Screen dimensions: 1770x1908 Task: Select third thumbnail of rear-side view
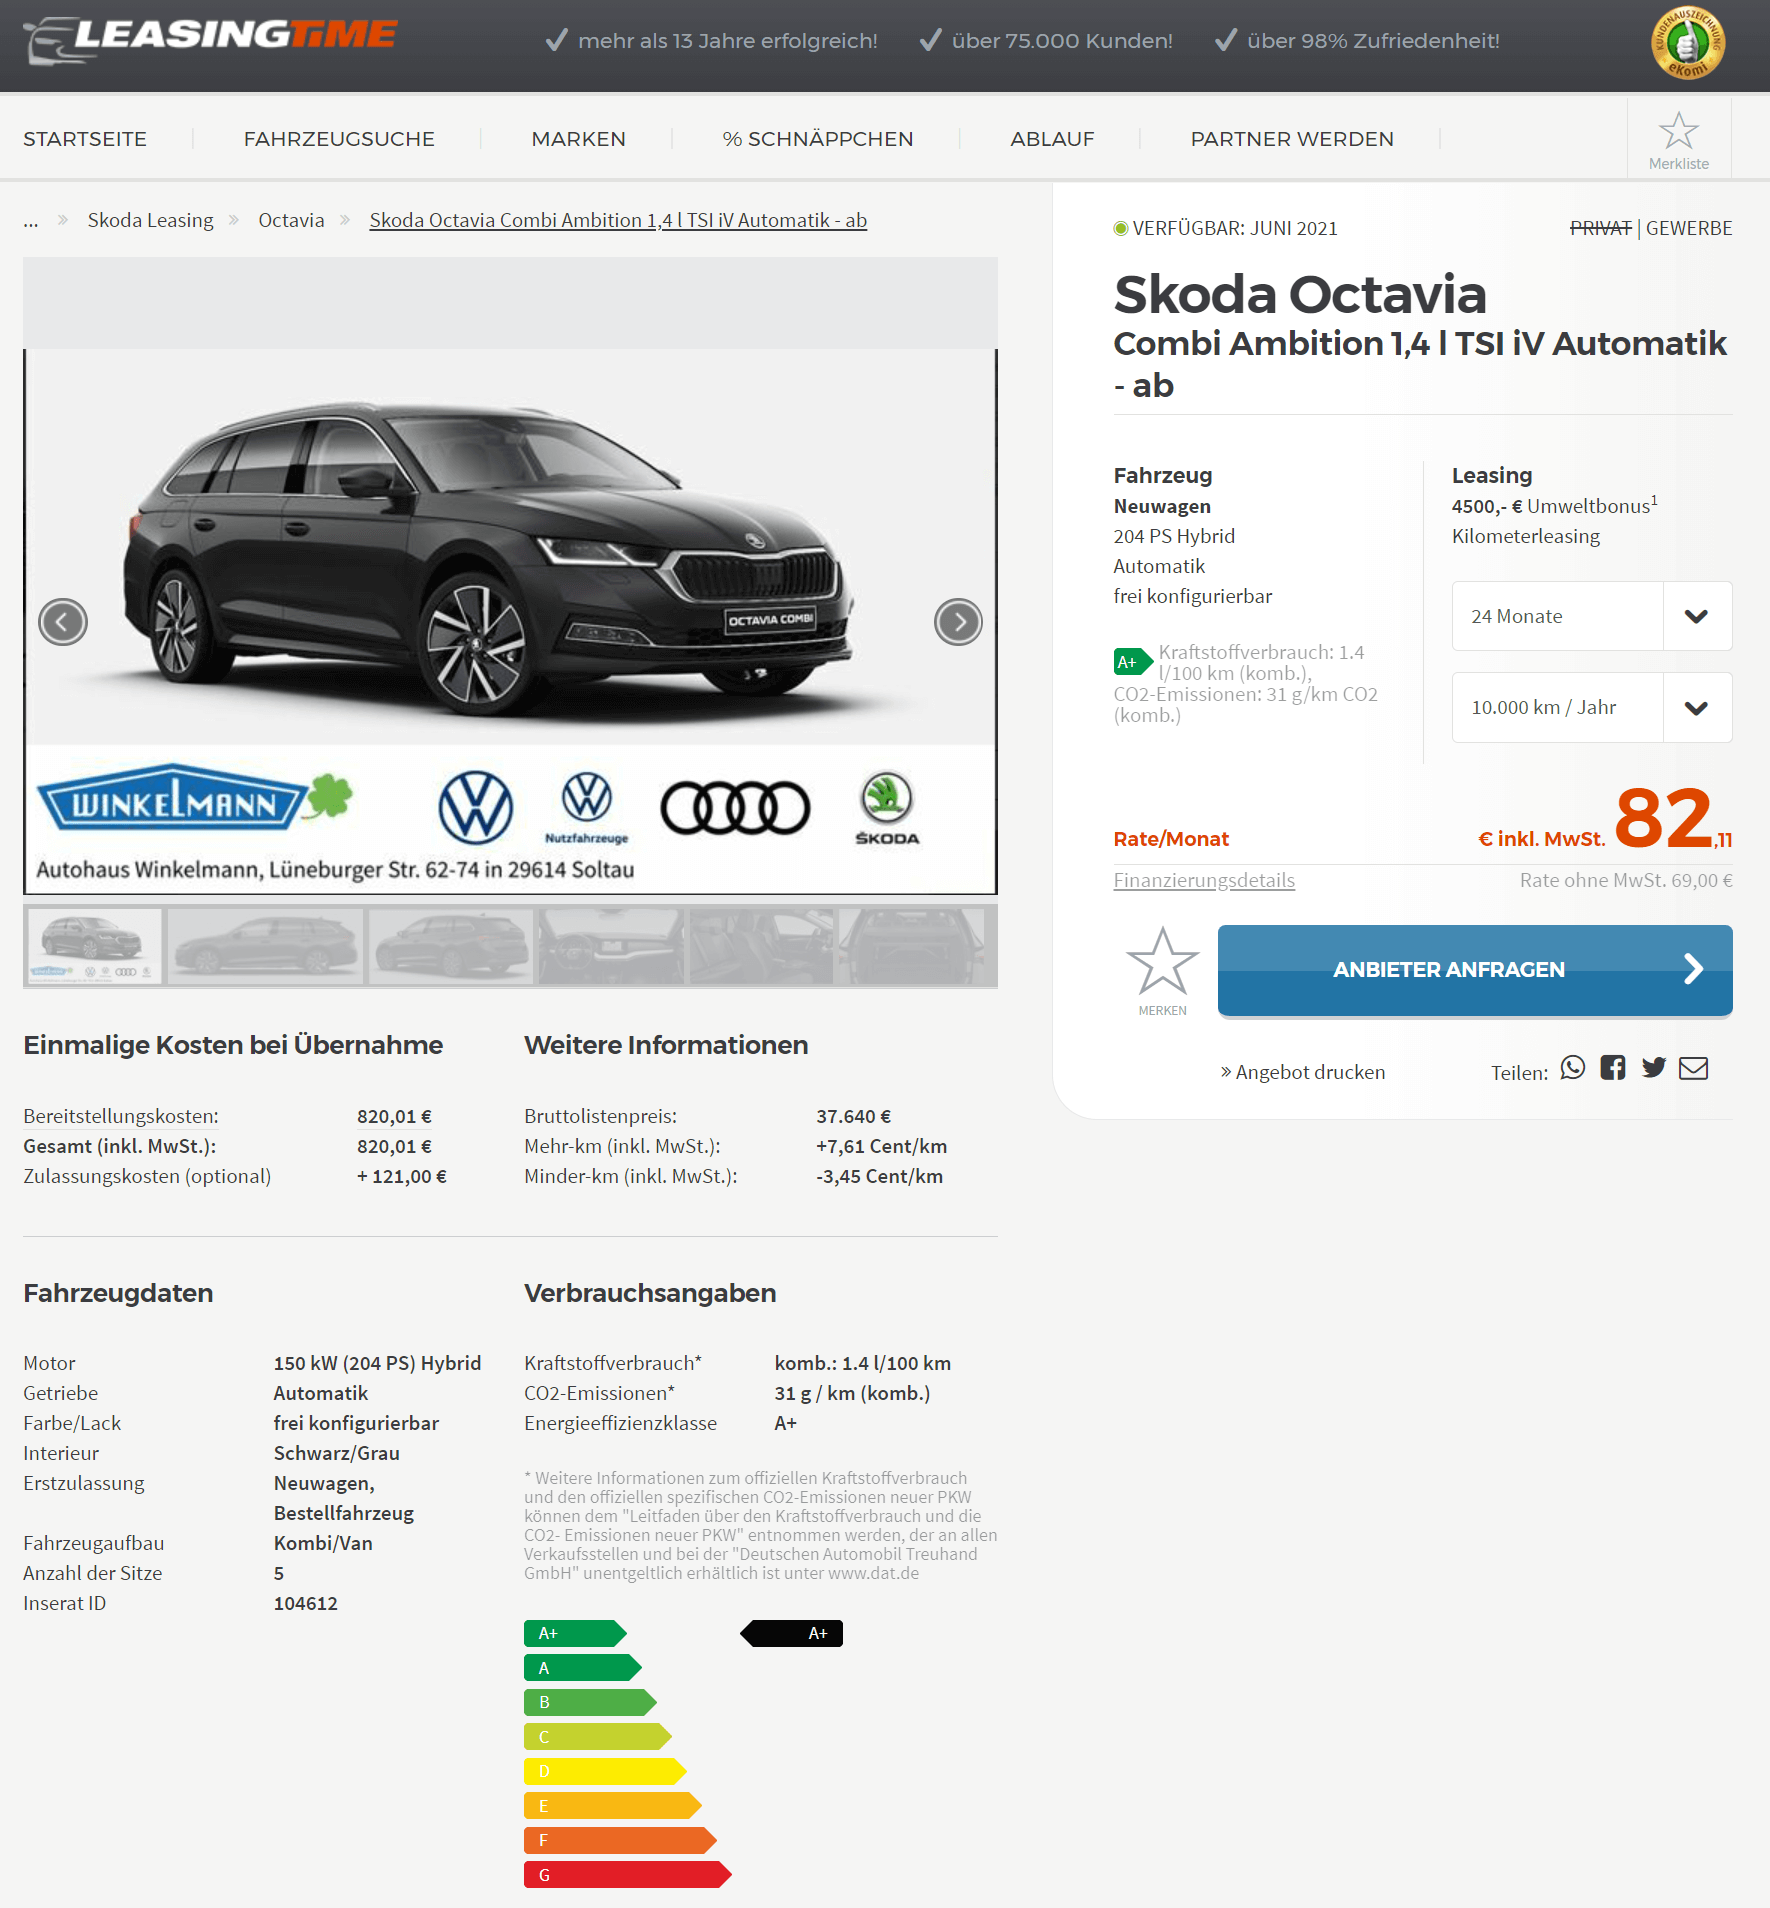pyautogui.click(x=450, y=946)
